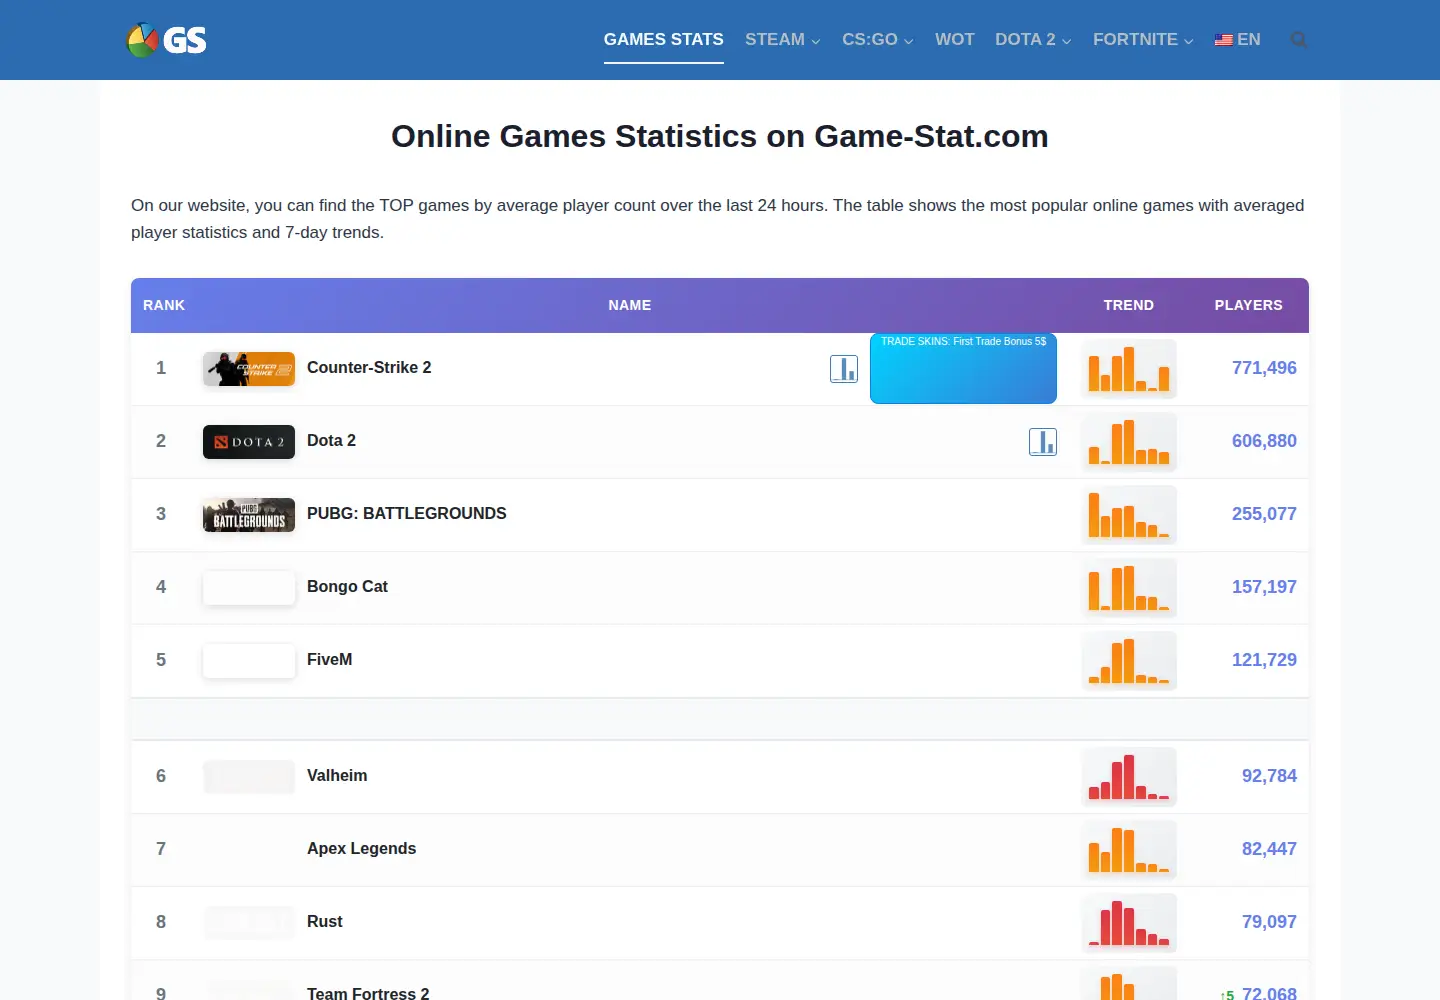Viewport: 1440px width, 1000px height.
Task: Open Counter-Strike 2 trend bar chart
Action: [1129, 369]
